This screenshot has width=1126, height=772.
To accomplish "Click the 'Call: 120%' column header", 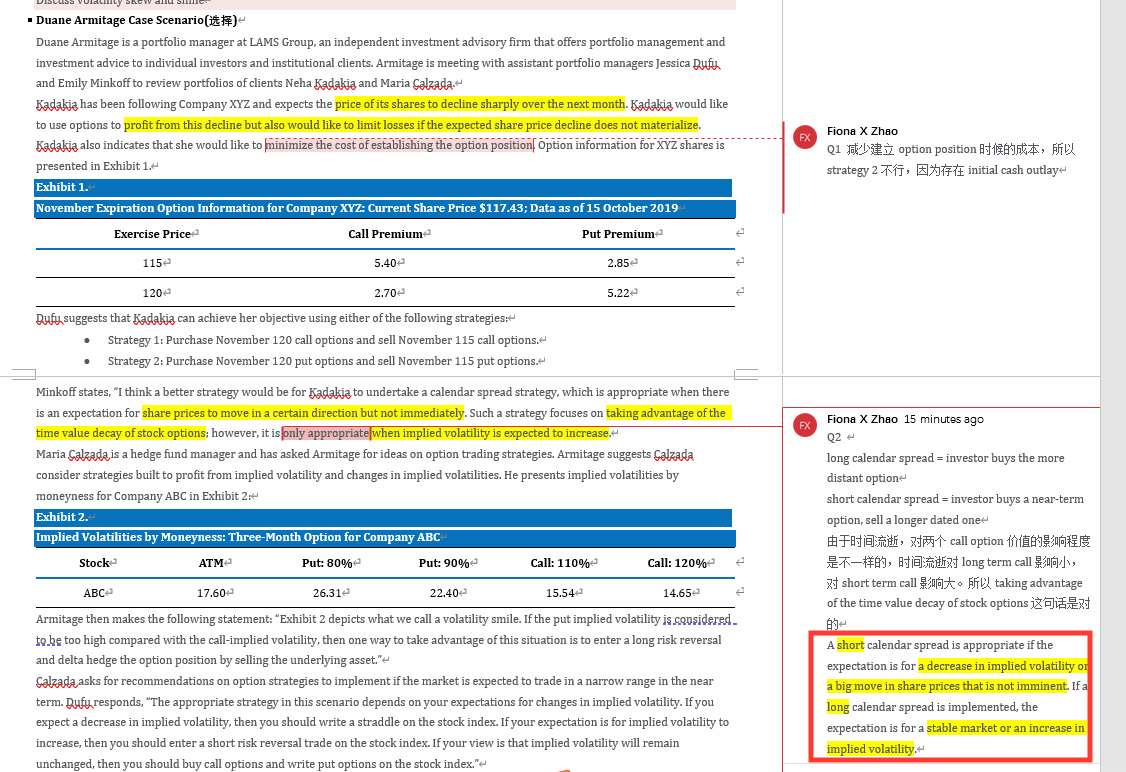I will (677, 563).
